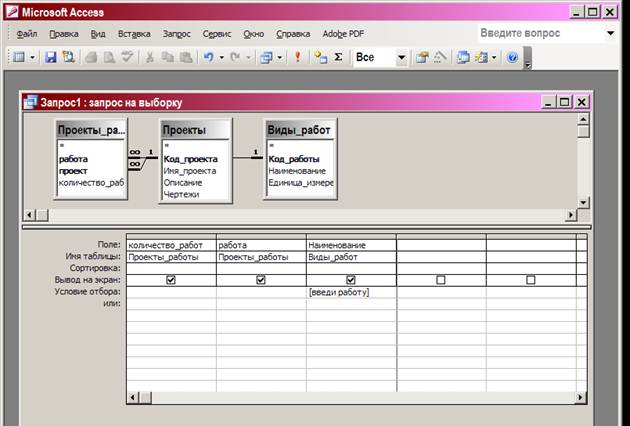Click the 'Введите вопрос' help input box
Screen dimensions: 630x426
tap(541, 33)
